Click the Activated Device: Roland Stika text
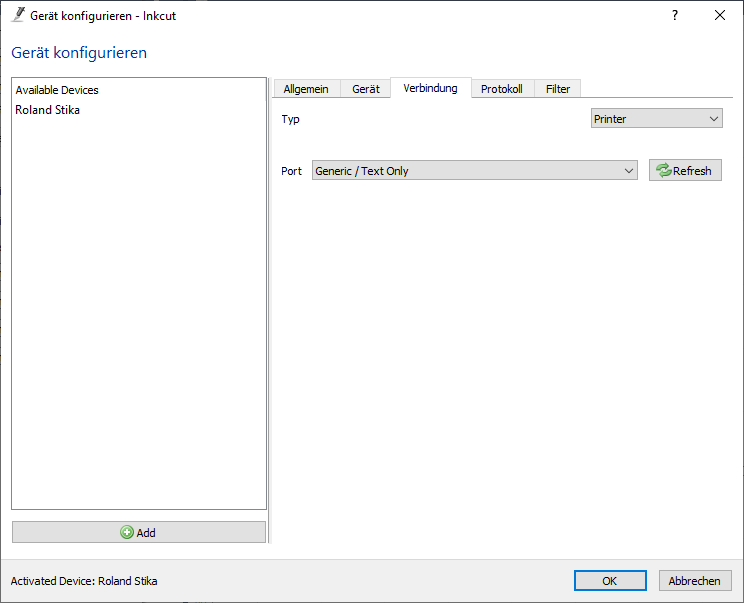Screen dimensions: 745x603 click(x=84, y=581)
